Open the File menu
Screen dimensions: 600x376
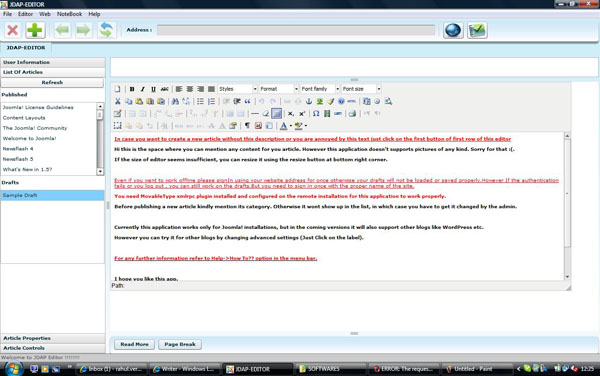[7, 14]
